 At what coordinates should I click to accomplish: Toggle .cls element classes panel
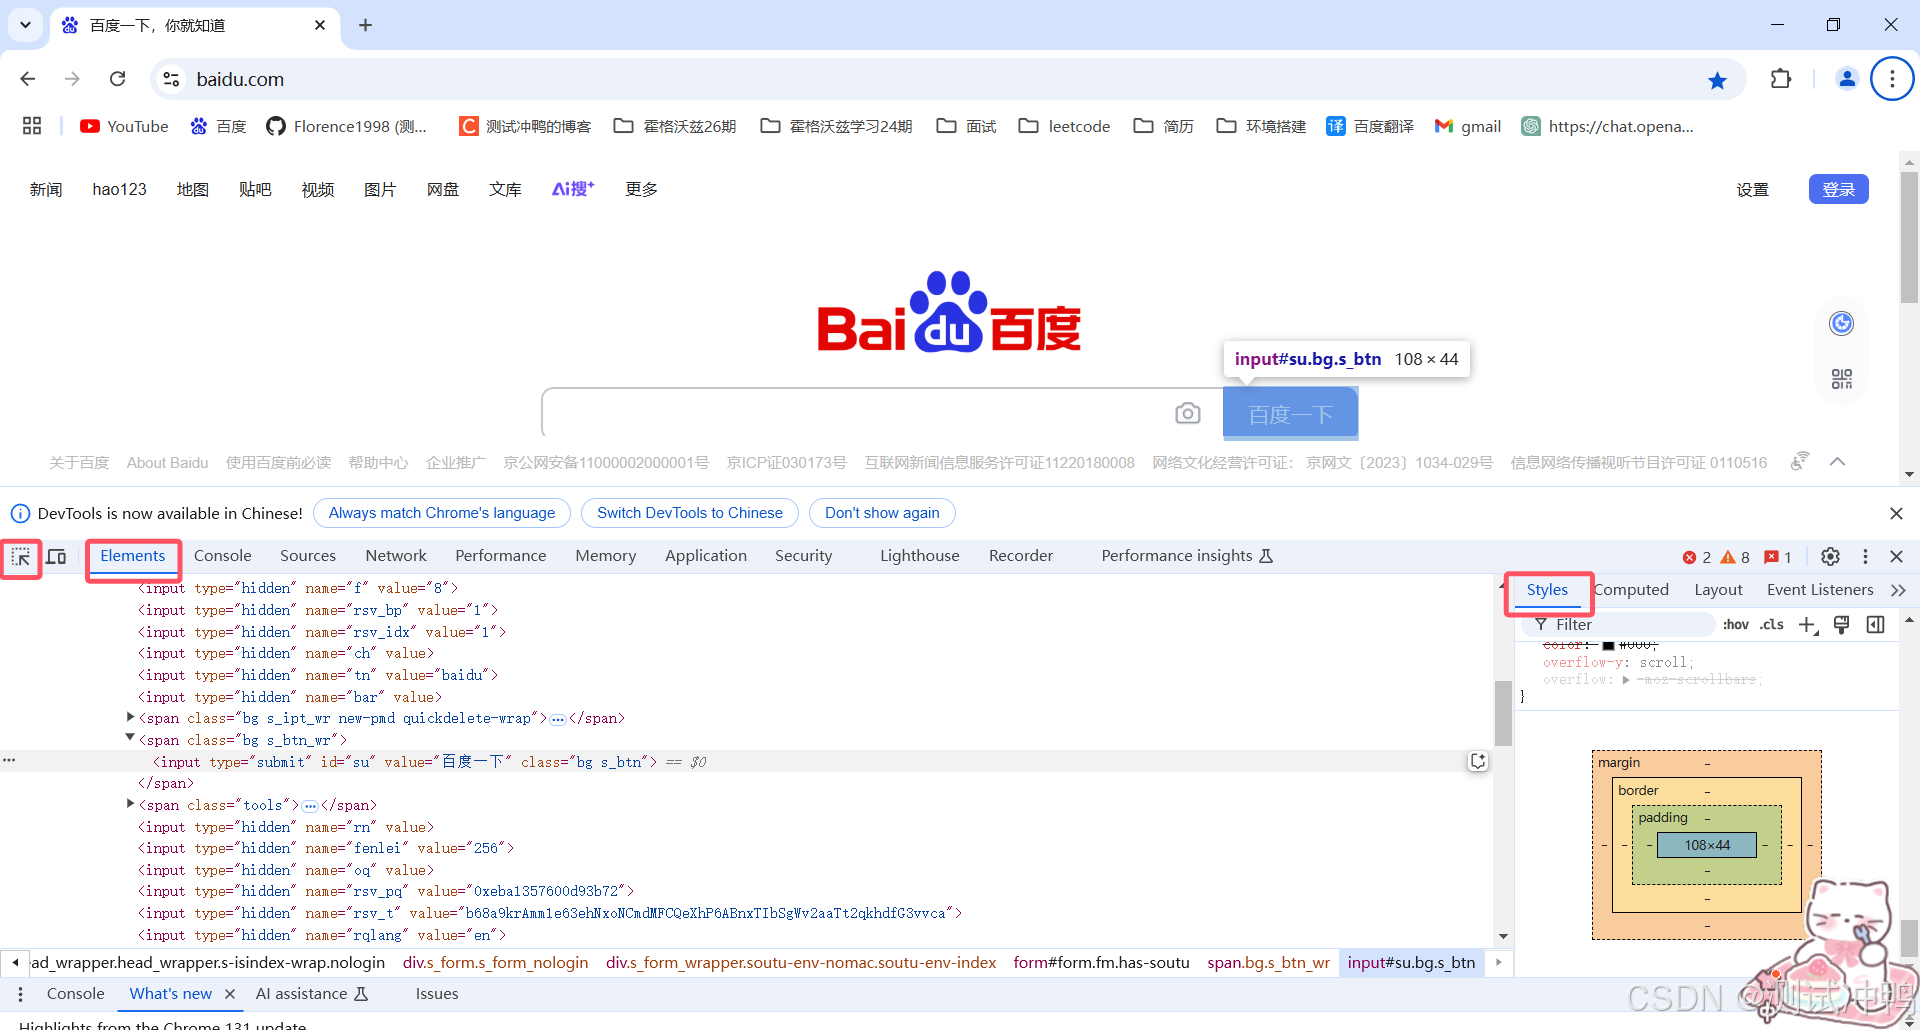click(1772, 625)
